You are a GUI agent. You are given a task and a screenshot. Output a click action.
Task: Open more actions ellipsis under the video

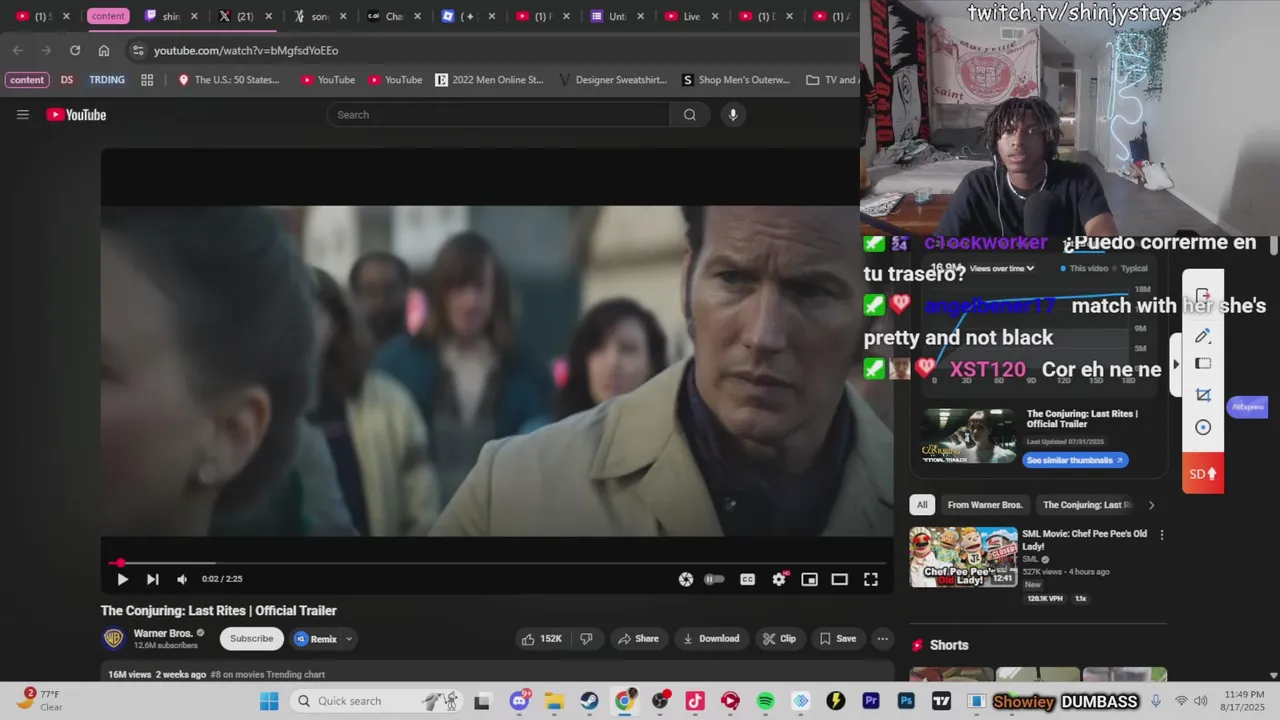click(x=882, y=639)
